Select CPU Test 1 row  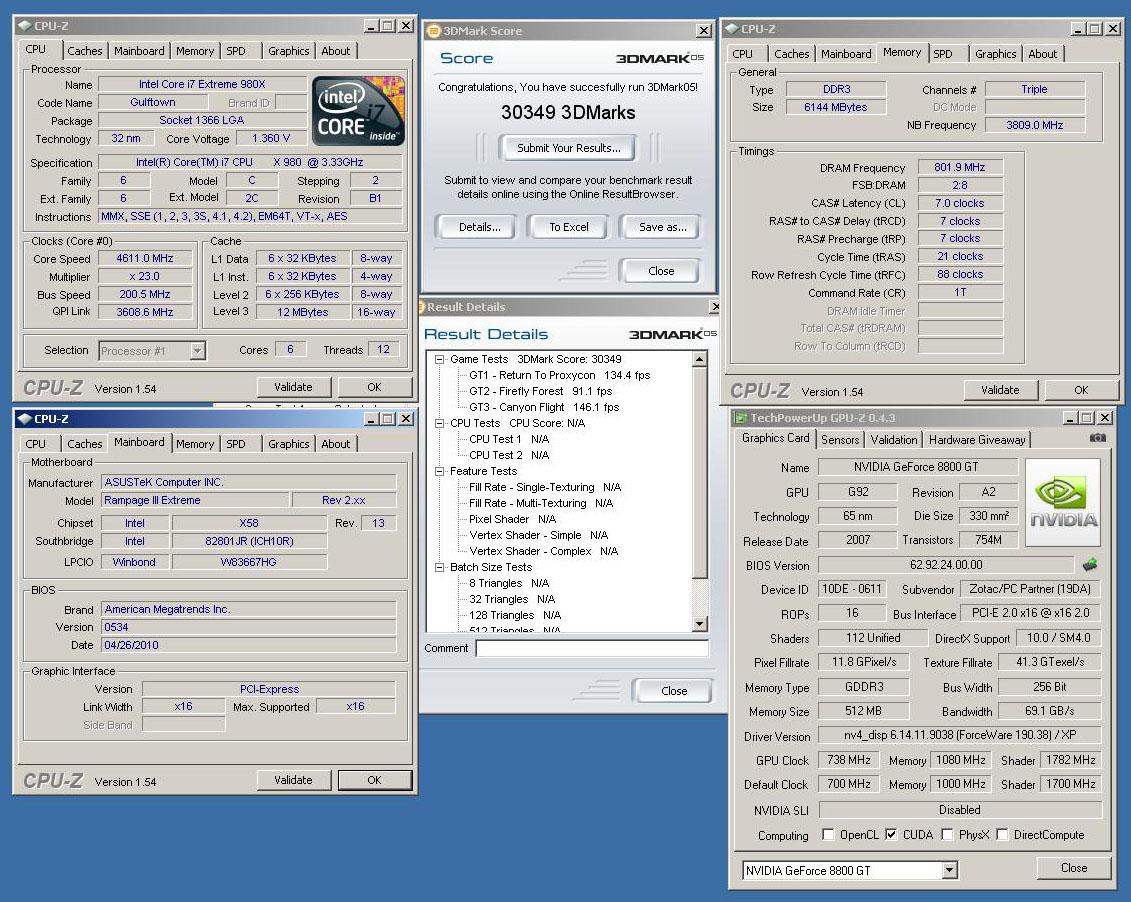pyautogui.click(x=509, y=439)
